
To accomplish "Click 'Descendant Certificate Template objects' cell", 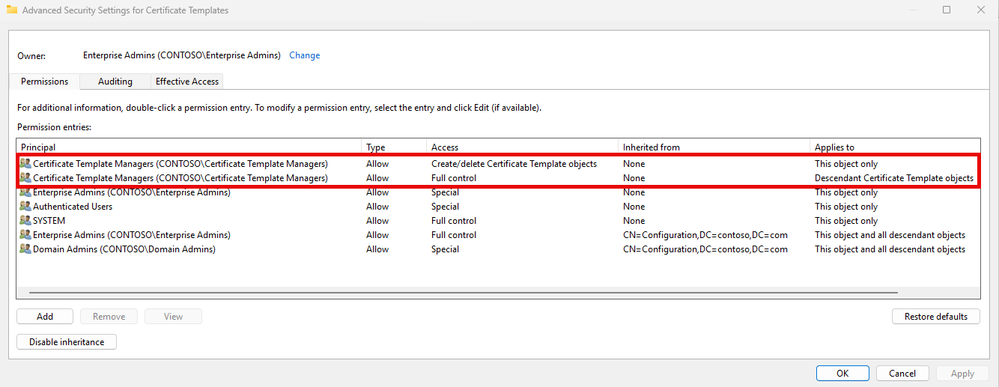I will click(894, 178).
